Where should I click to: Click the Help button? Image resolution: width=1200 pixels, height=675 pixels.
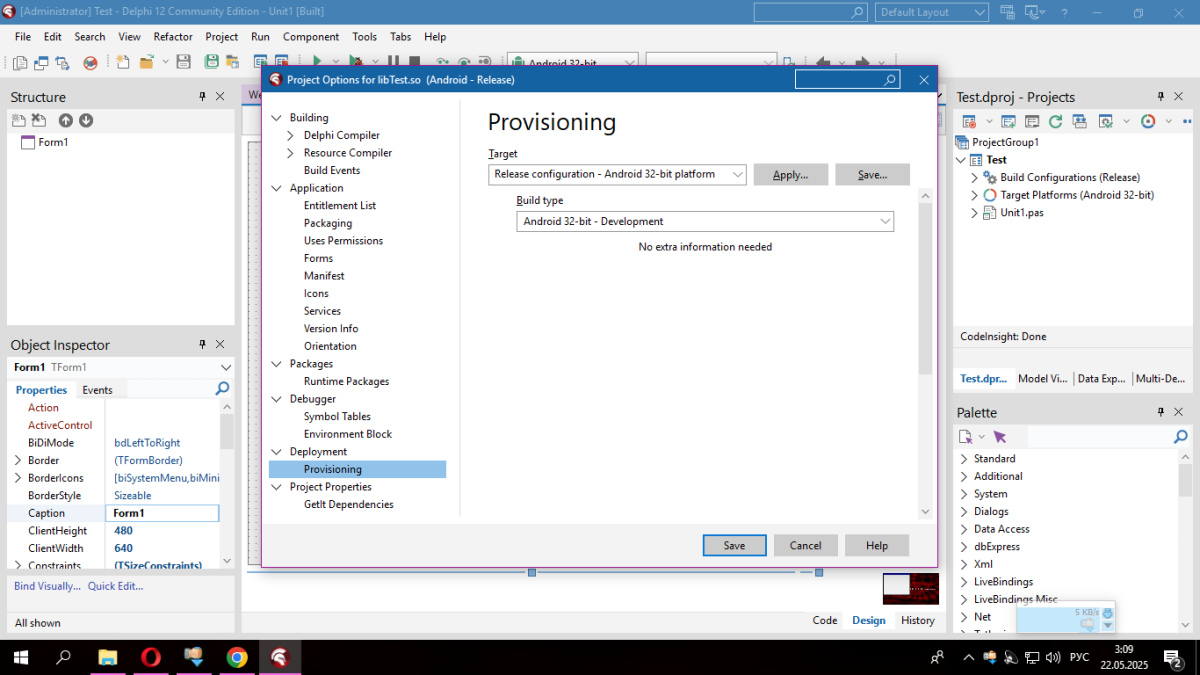pyautogui.click(x=877, y=545)
